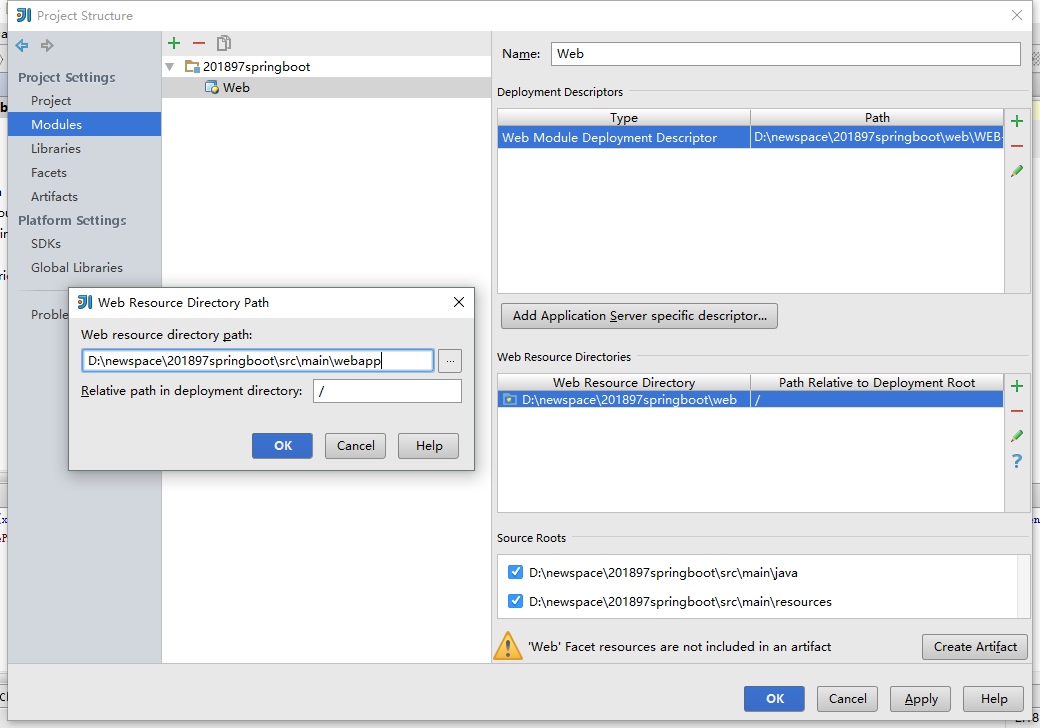The image size is (1040, 728).
Task: Click the Create Artifact button
Action: pos(974,647)
